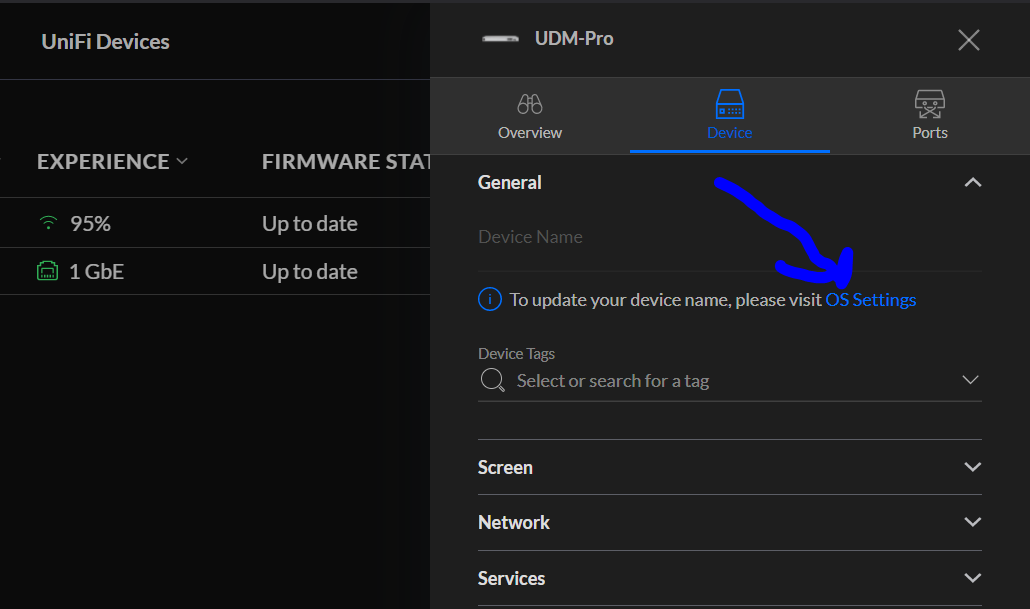The image size is (1030, 609).
Task: Click the Ethernet port icon beside 1 GbE
Action: [48, 272]
